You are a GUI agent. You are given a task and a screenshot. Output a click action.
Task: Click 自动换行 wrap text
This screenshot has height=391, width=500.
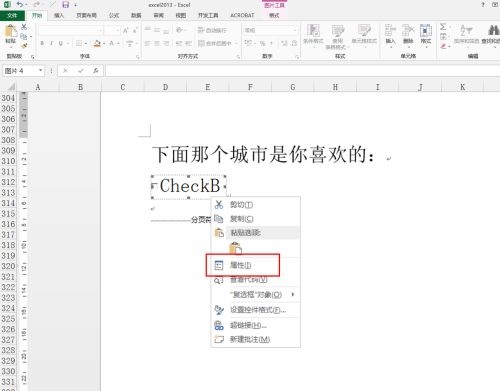point(212,30)
